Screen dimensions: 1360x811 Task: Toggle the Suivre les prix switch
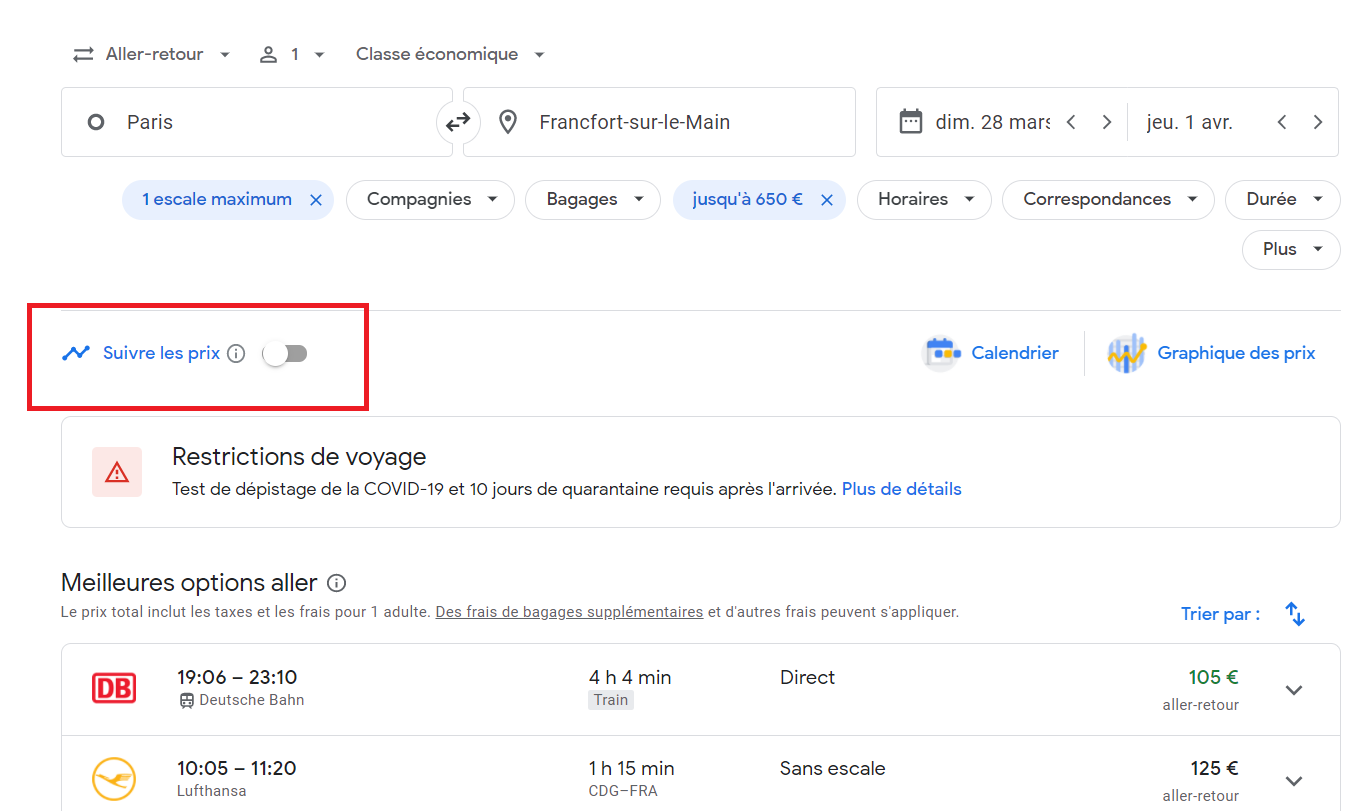coord(285,353)
